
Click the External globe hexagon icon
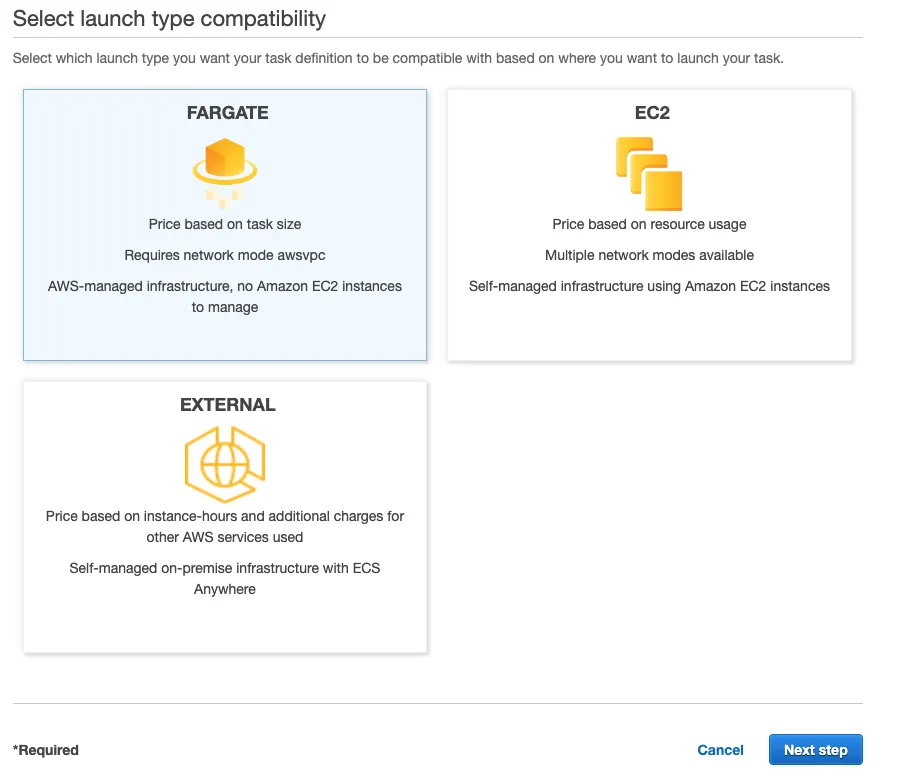click(x=224, y=464)
